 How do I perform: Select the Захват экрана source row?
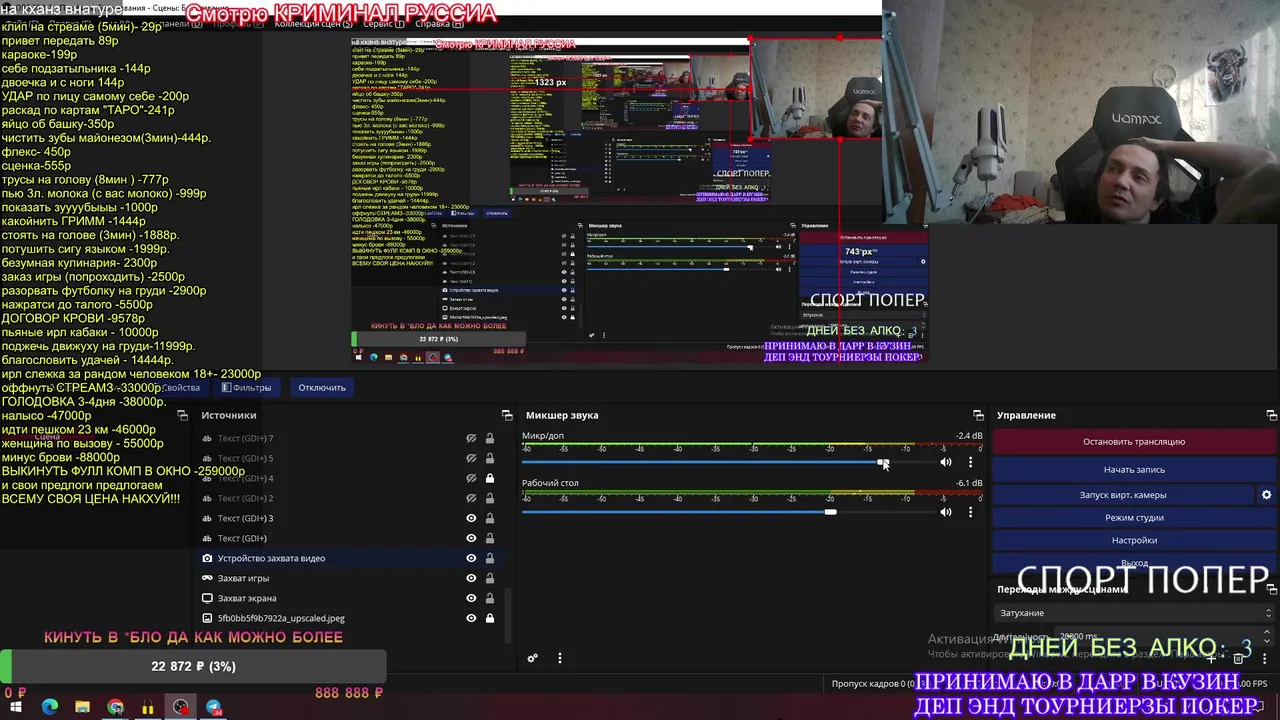(x=349, y=598)
